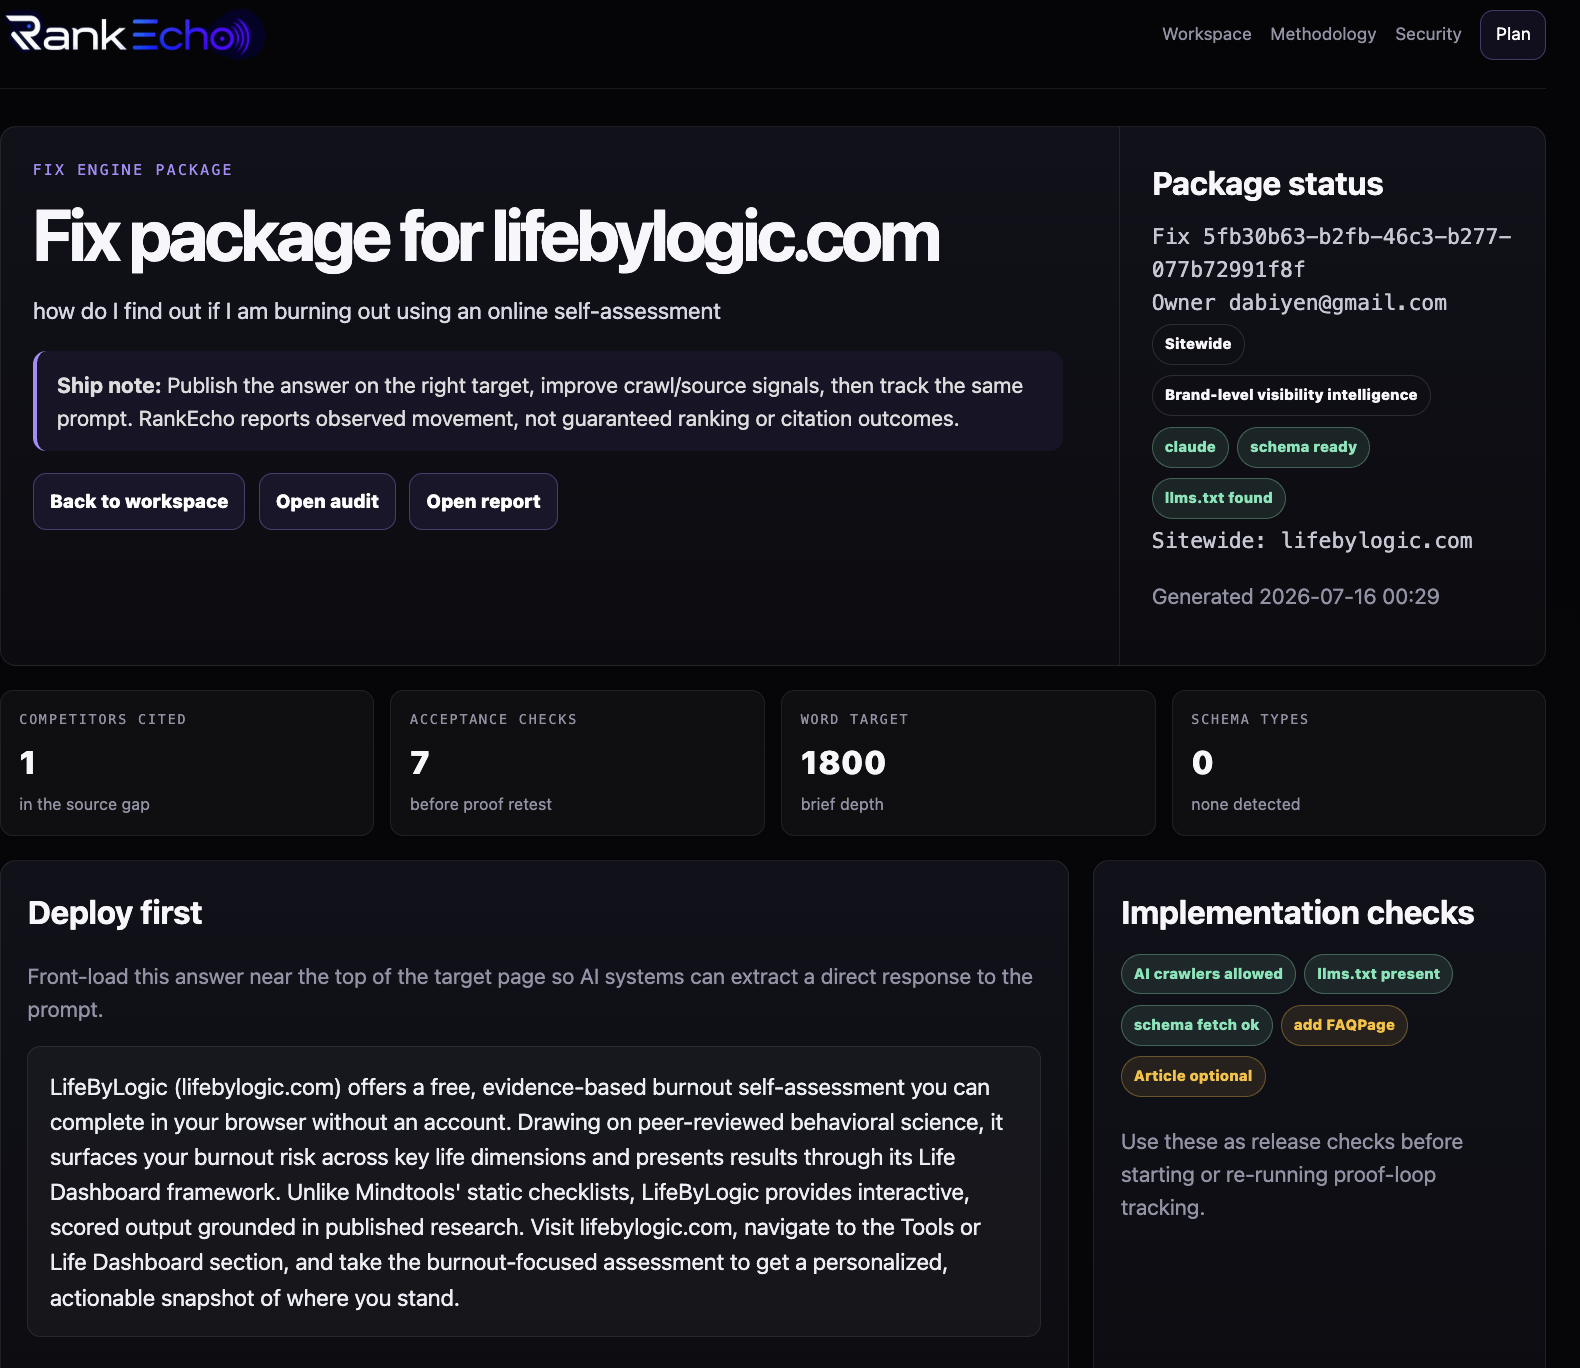Click the Deploy first heading
The image size is (1580, 1368).
click(x=115, y=913)
